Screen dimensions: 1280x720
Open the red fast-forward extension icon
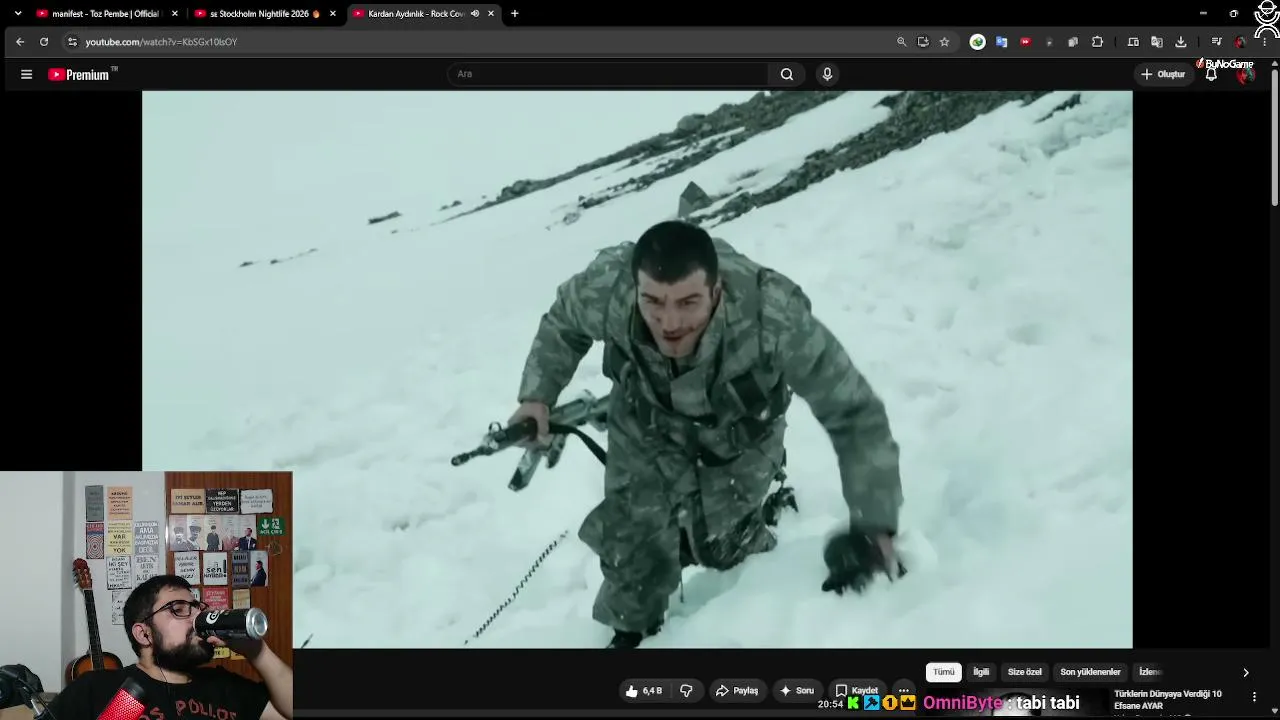(x=1025, y=42)
